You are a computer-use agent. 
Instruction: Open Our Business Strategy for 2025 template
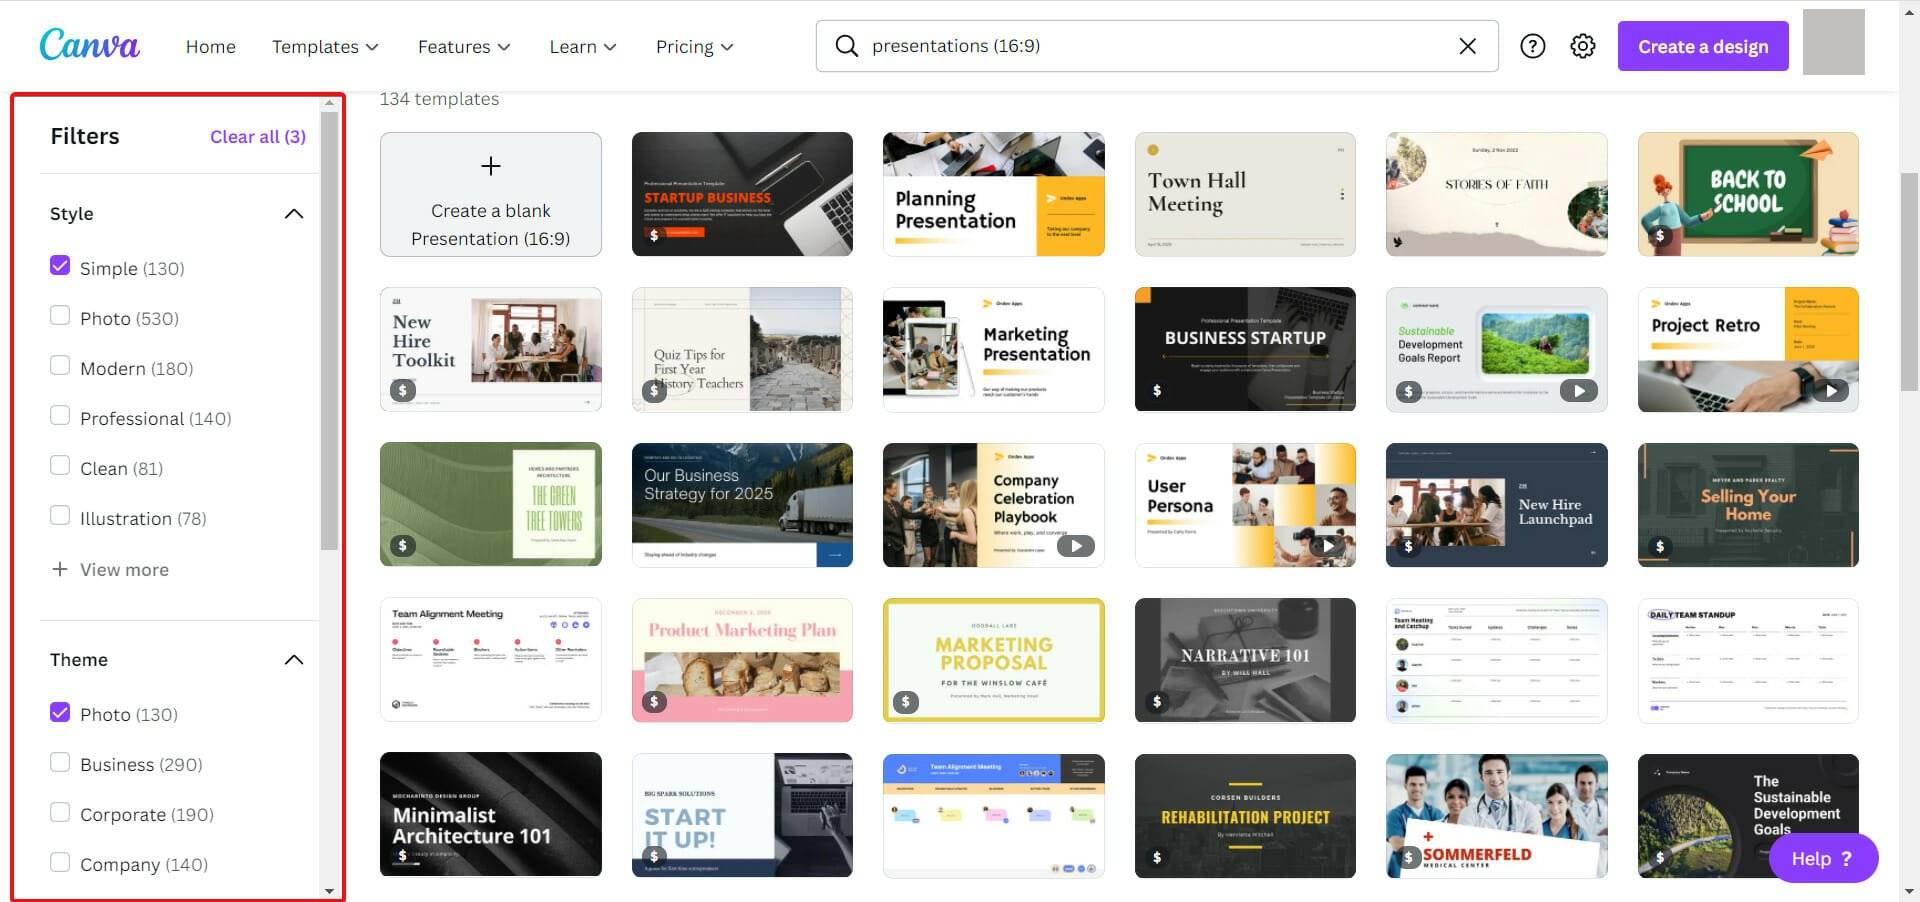click(x=742, y=505)
